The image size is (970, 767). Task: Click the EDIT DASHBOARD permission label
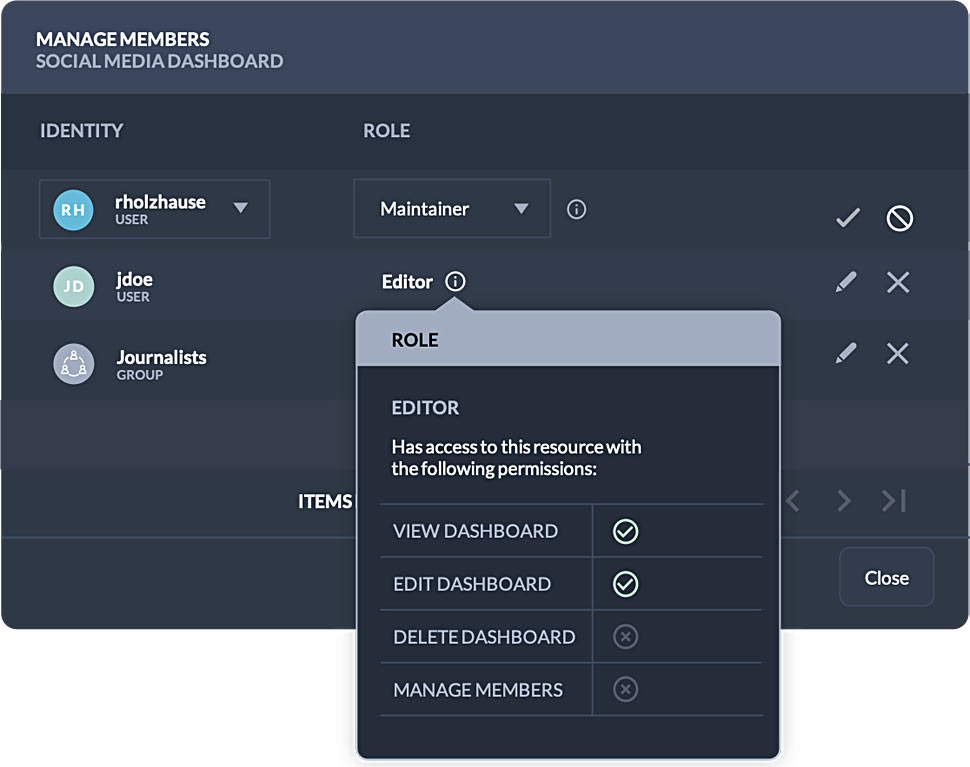pos(472,584)
